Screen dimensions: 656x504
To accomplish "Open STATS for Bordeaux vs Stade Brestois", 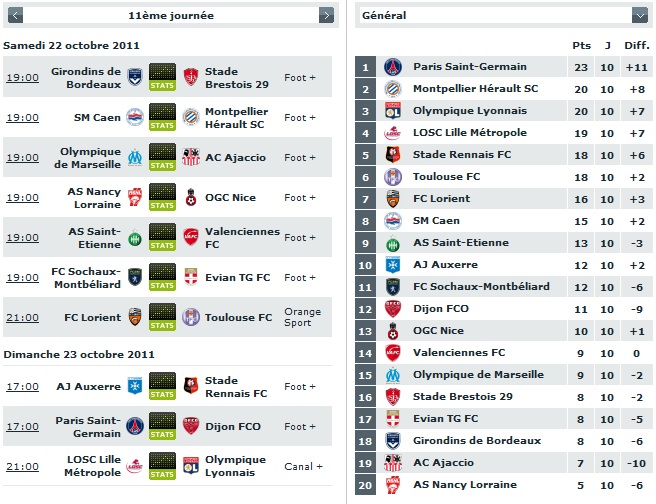I will [162, 77].
